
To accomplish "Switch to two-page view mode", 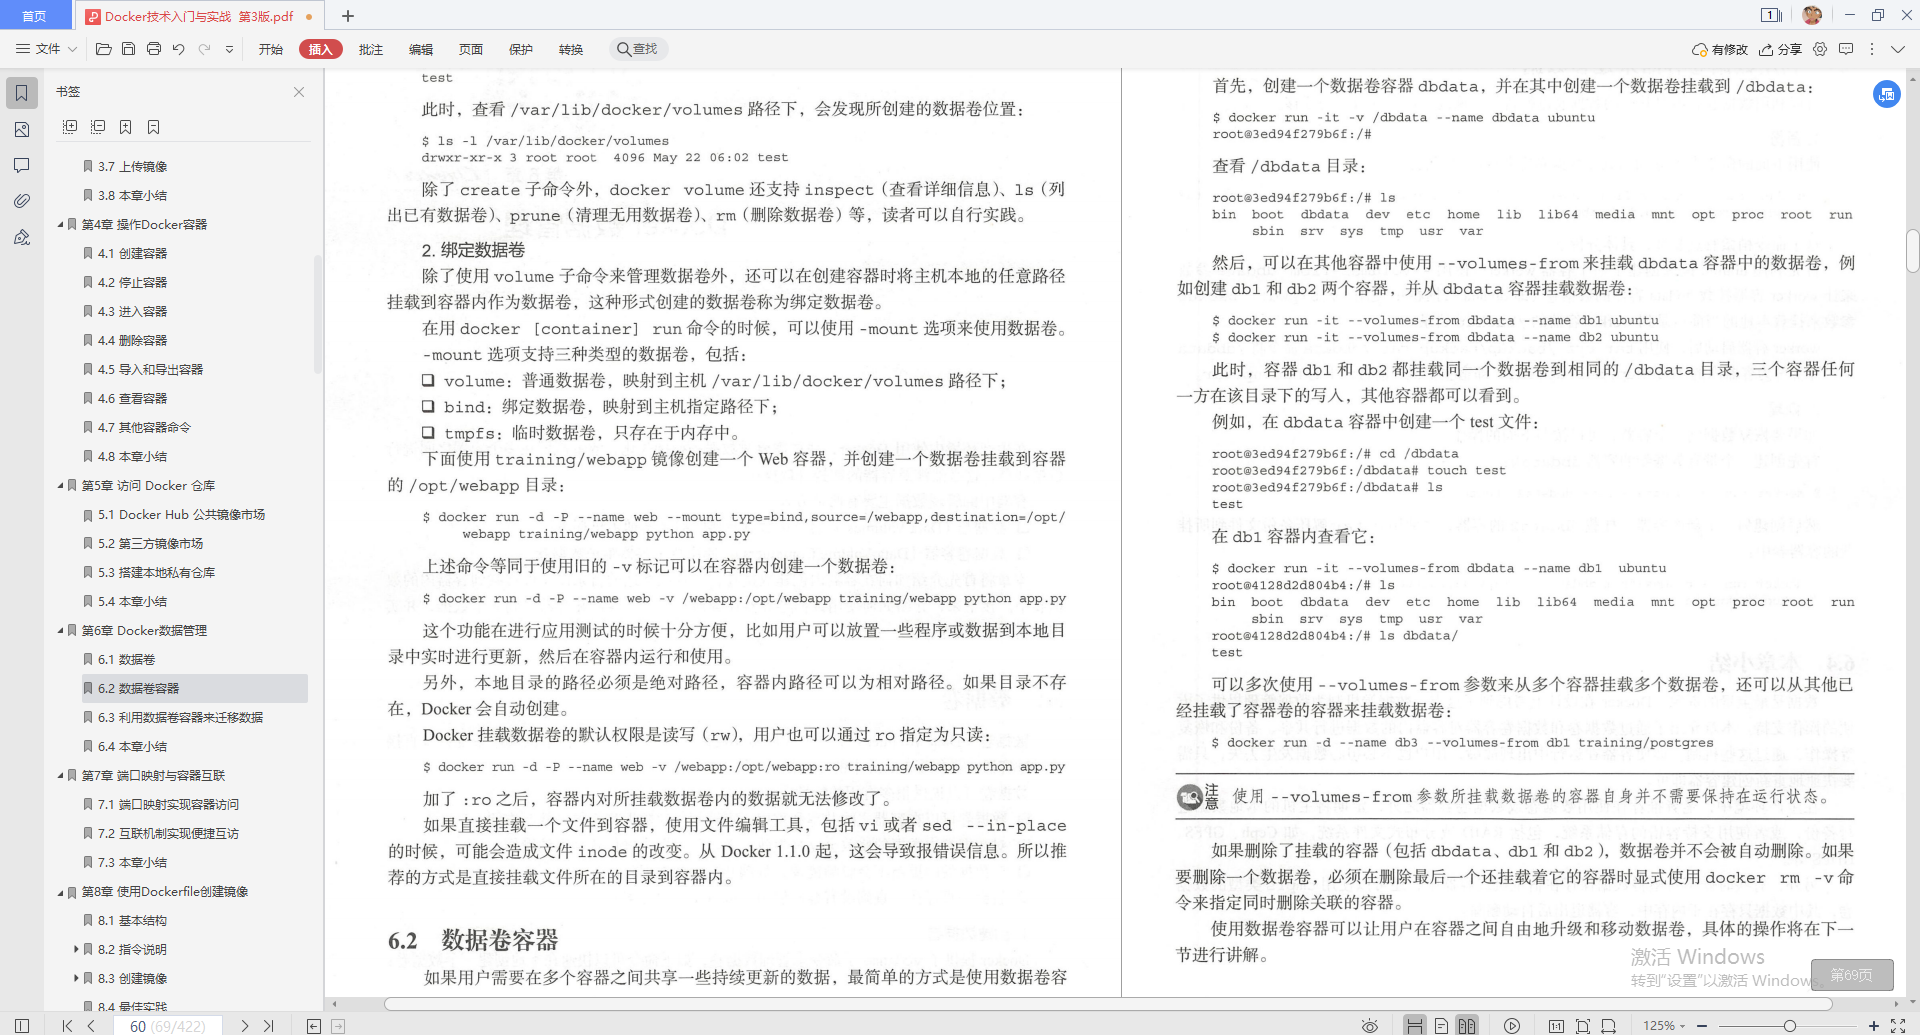I will [x=1467, y=1026].
